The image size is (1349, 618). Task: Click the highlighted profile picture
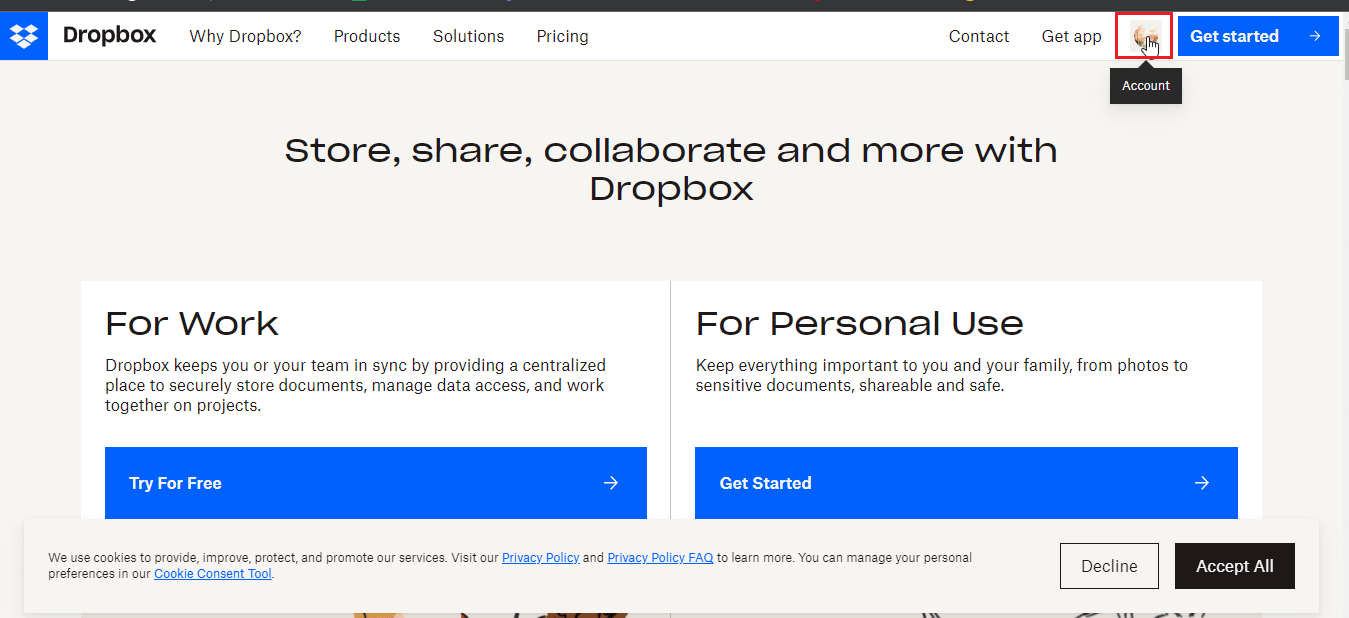pos(1144,36)
